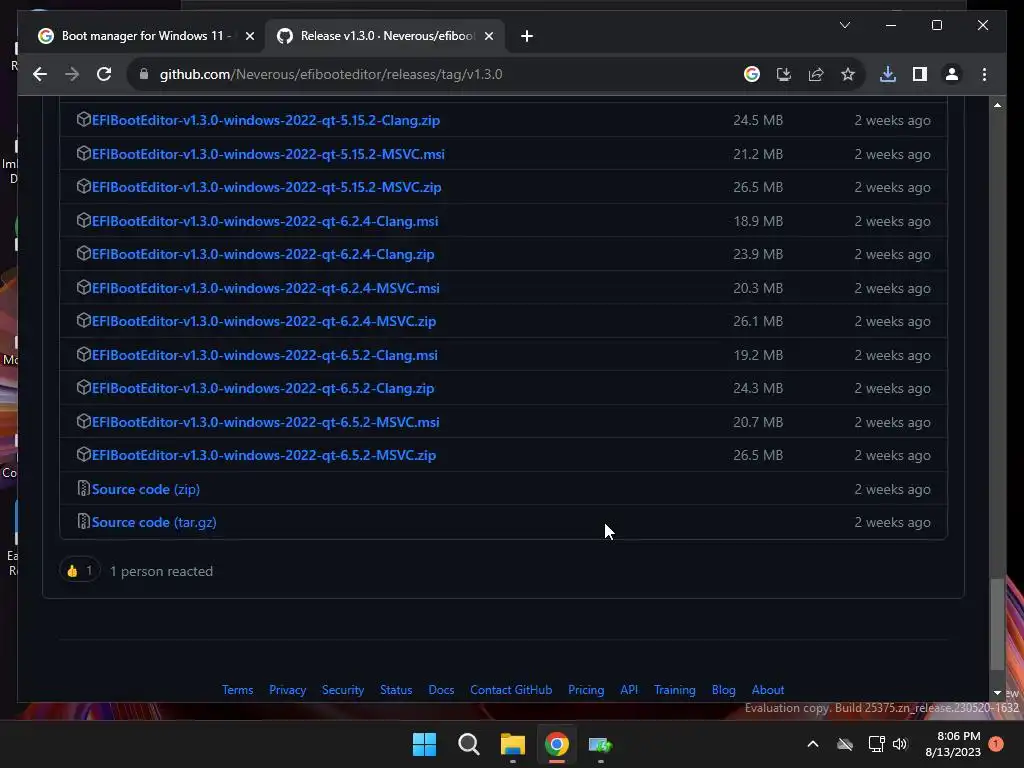
Task: Download qt-5.15.2-Clang.zip asset
Action: [x=266, y=120]
